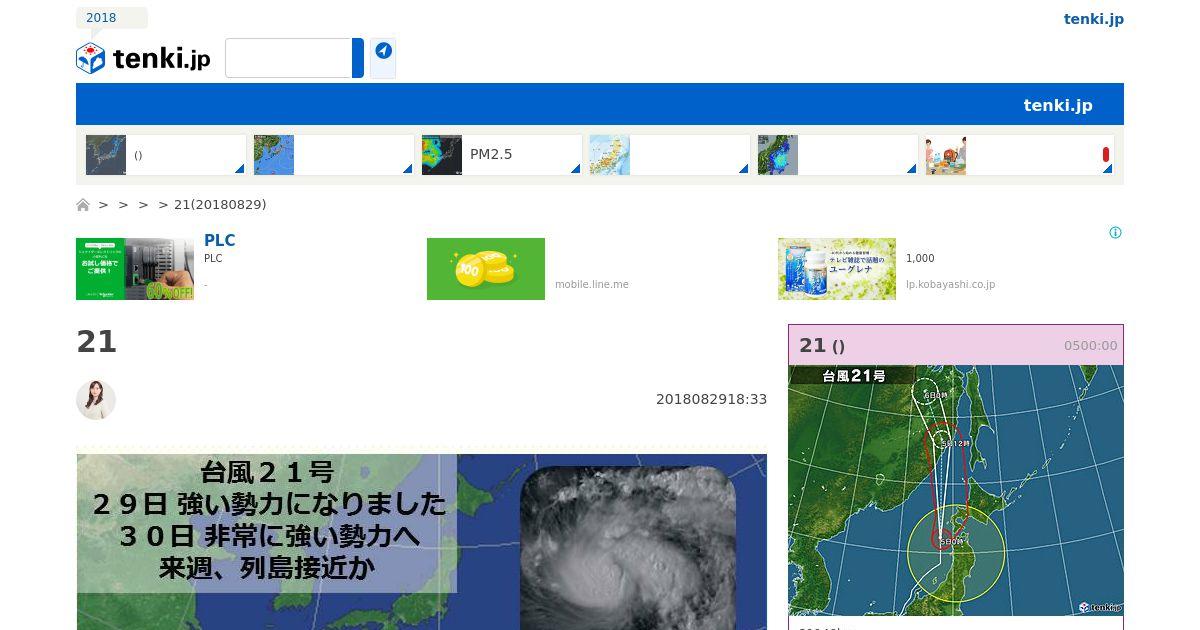Open the rain radar map thumbnail item
This screenshot has height=630, width=1200.
[333, 155]
